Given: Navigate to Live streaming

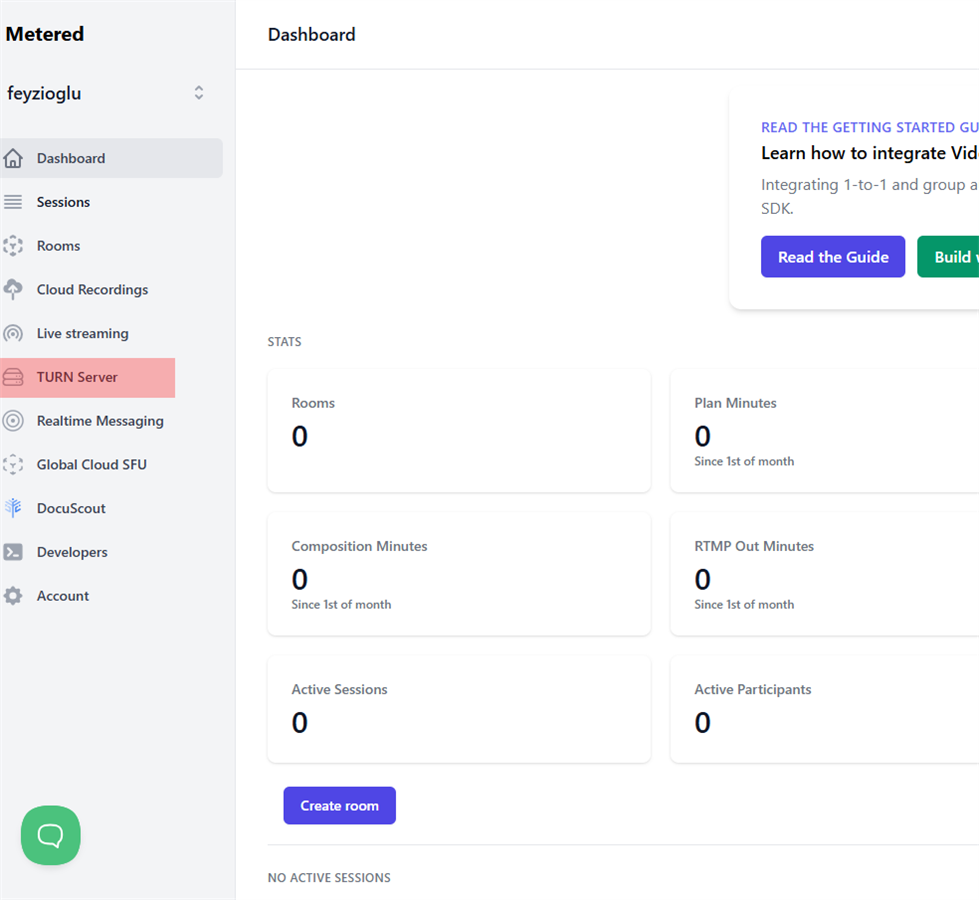Looking at the screenshot, I should point(82,333).
